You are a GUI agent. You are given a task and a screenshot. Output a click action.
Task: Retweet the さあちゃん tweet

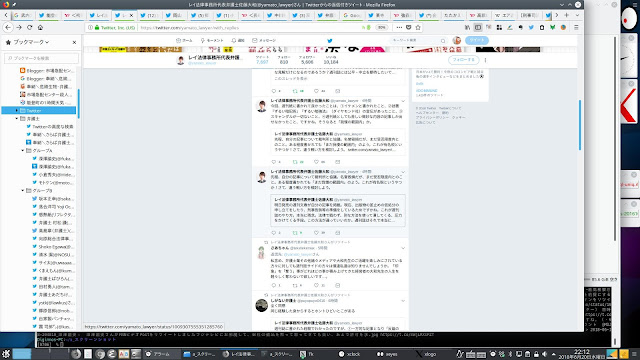[x=295, y=285]
